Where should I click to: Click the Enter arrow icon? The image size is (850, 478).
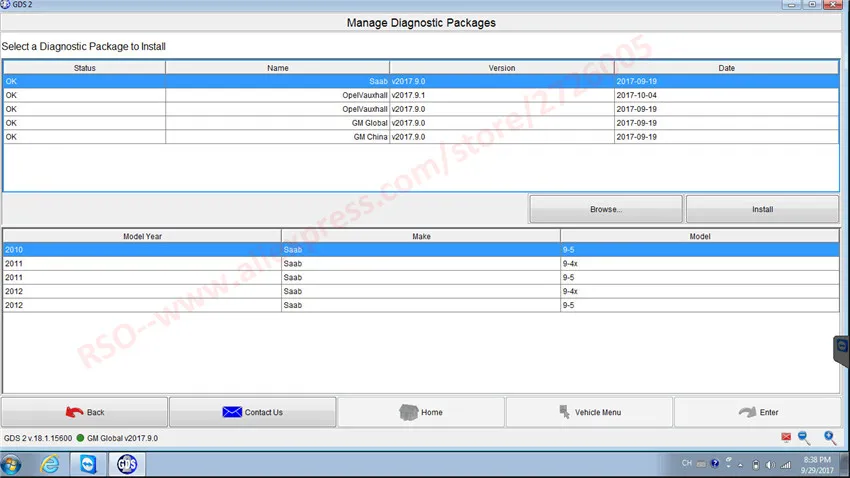click(748, 412)
